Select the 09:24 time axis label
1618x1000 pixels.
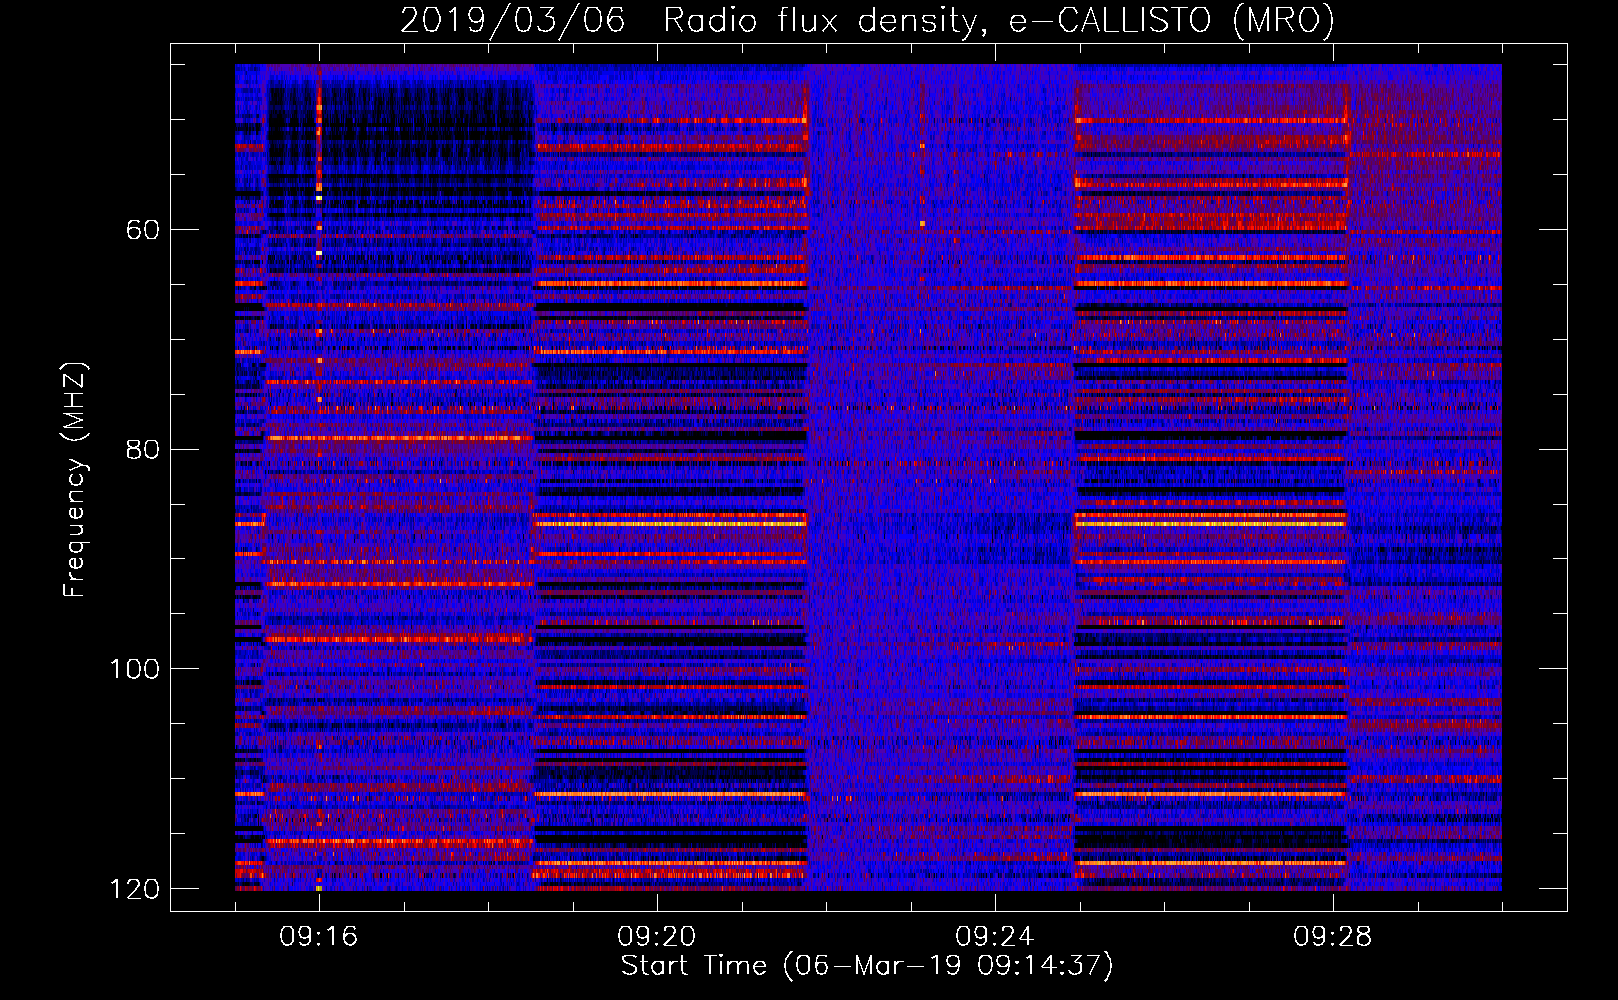pyautogui.click(x=994, y=937)
